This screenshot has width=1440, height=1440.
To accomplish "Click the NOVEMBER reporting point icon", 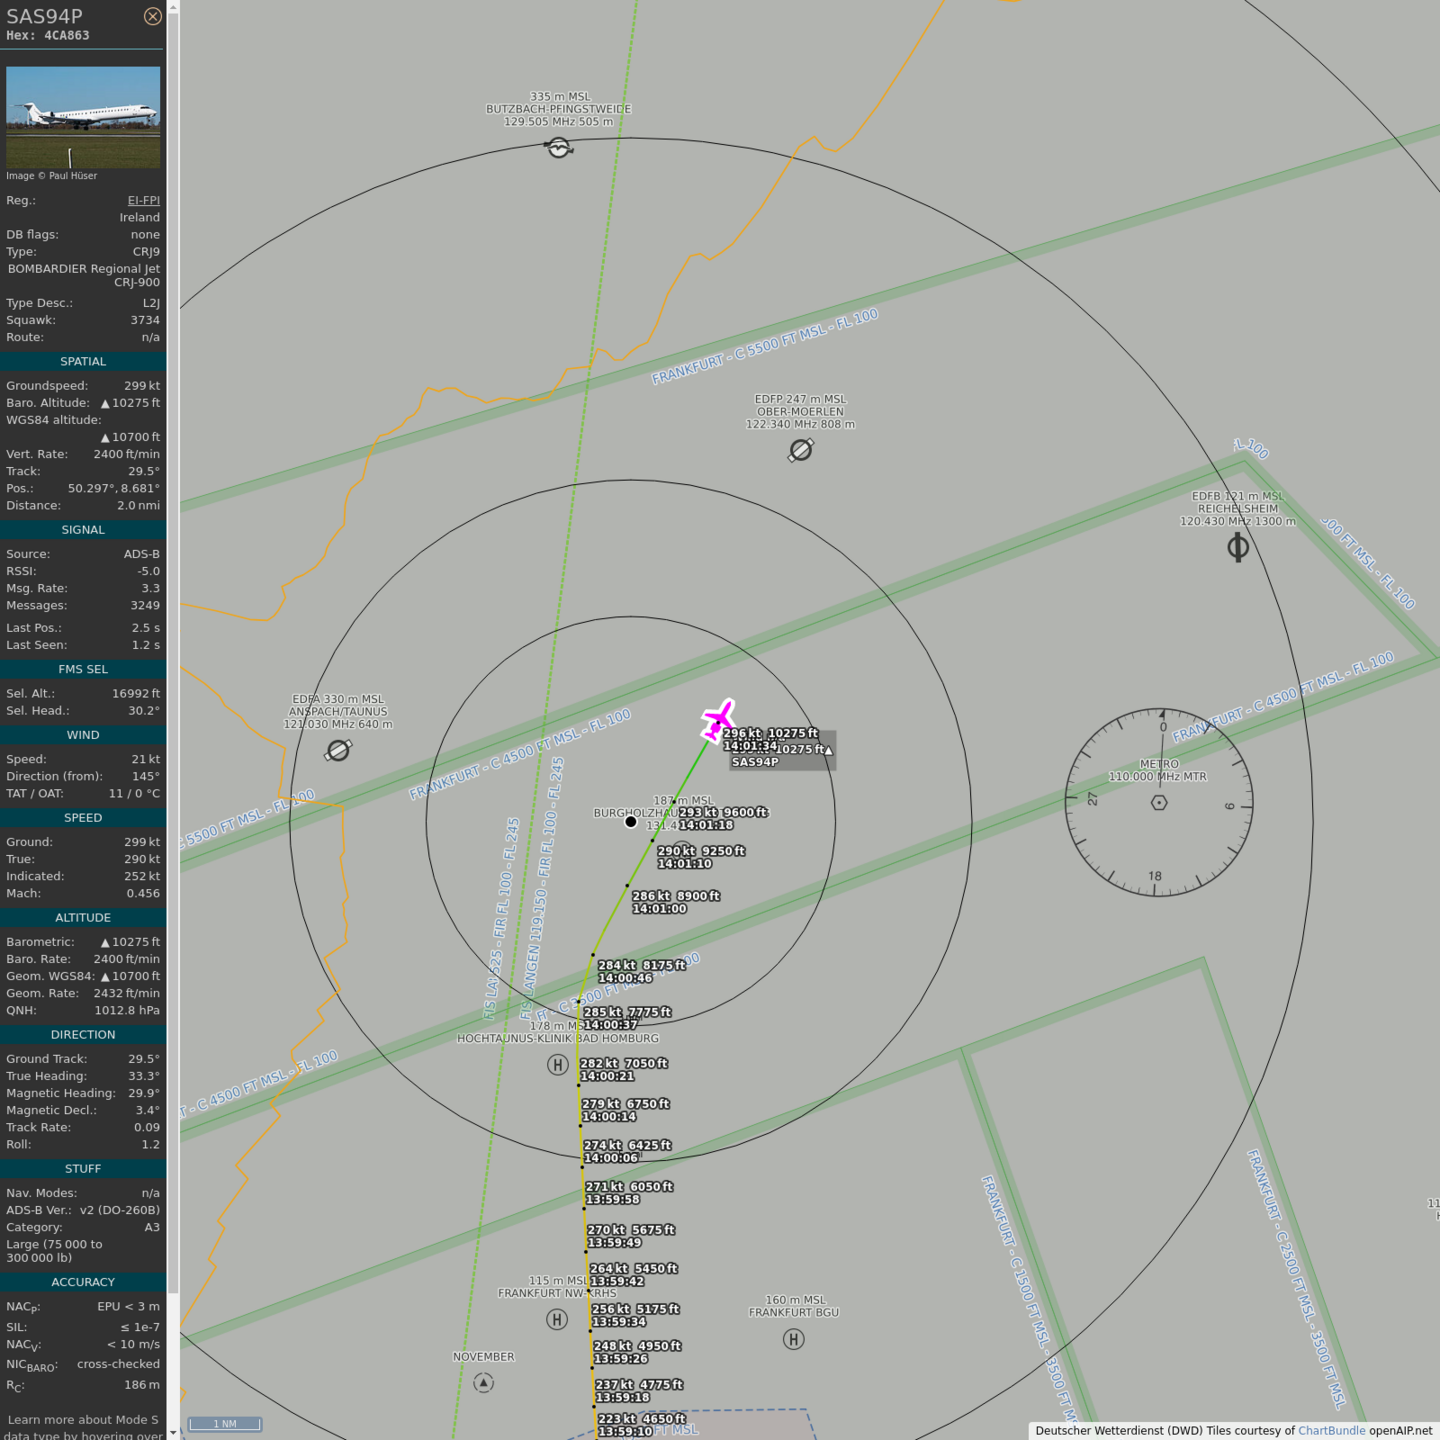I will 484,1382.
